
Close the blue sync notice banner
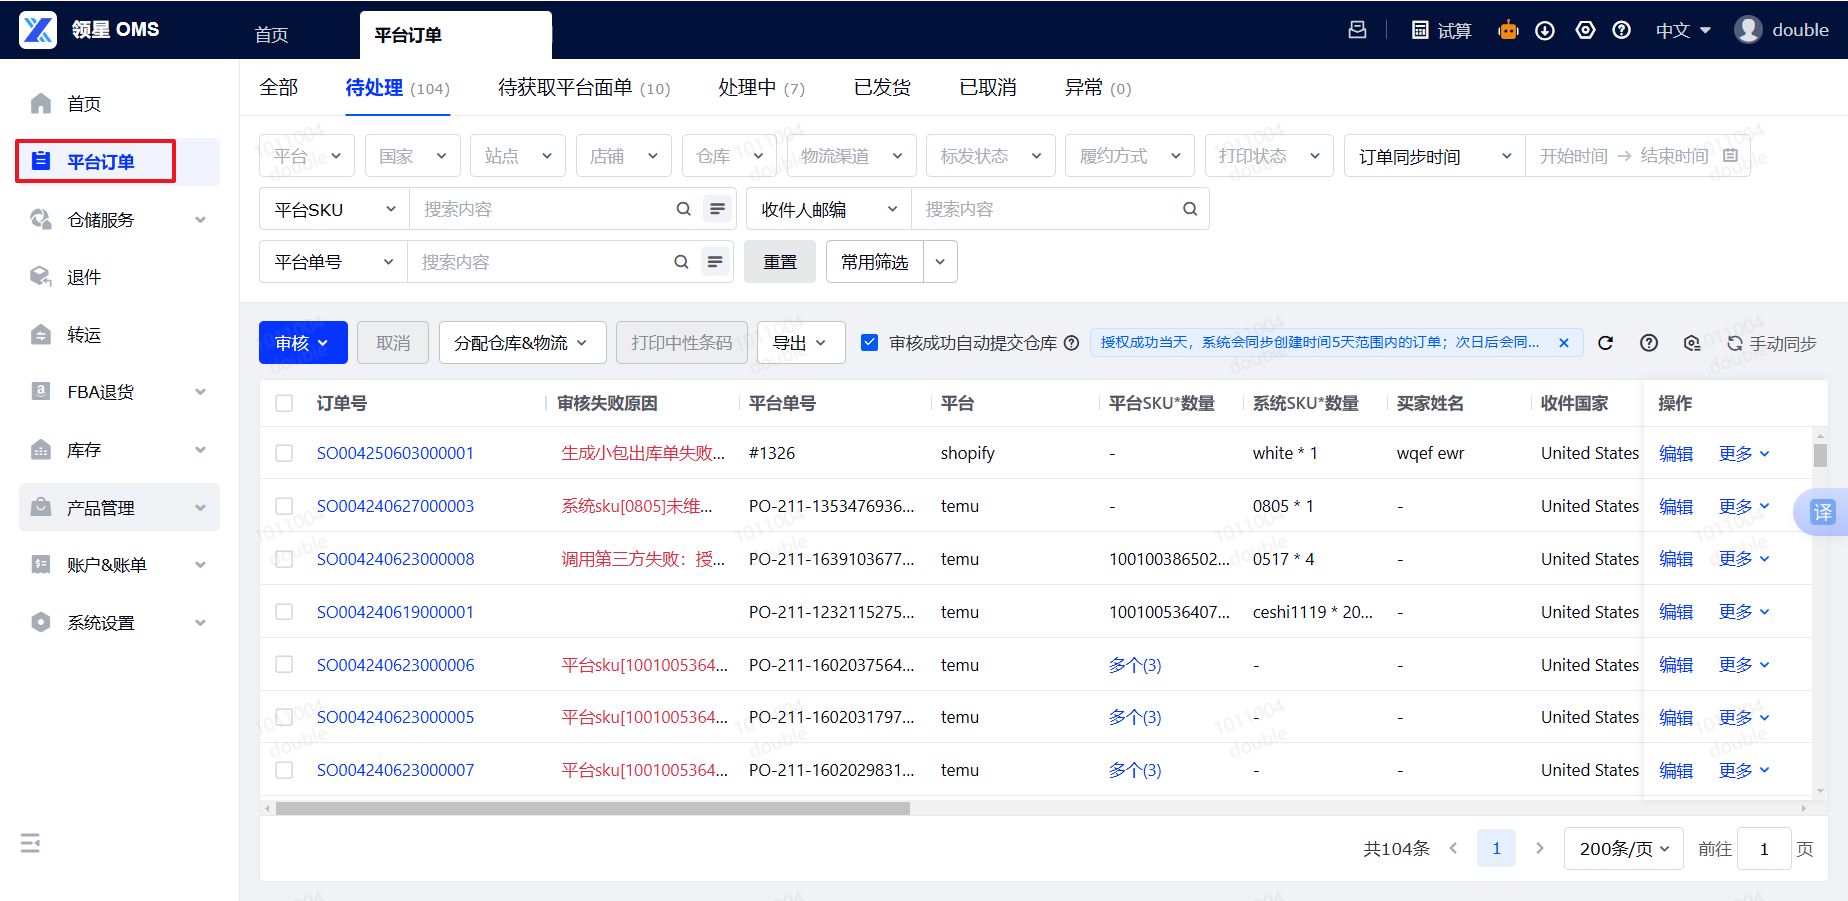1564,343
